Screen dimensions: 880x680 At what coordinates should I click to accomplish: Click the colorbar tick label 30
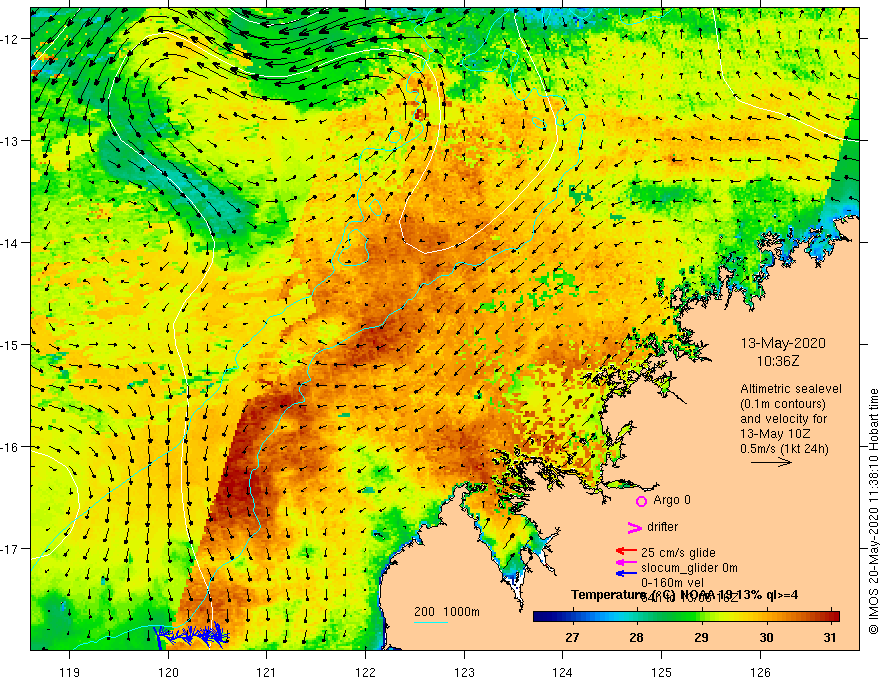click(766, 638)
